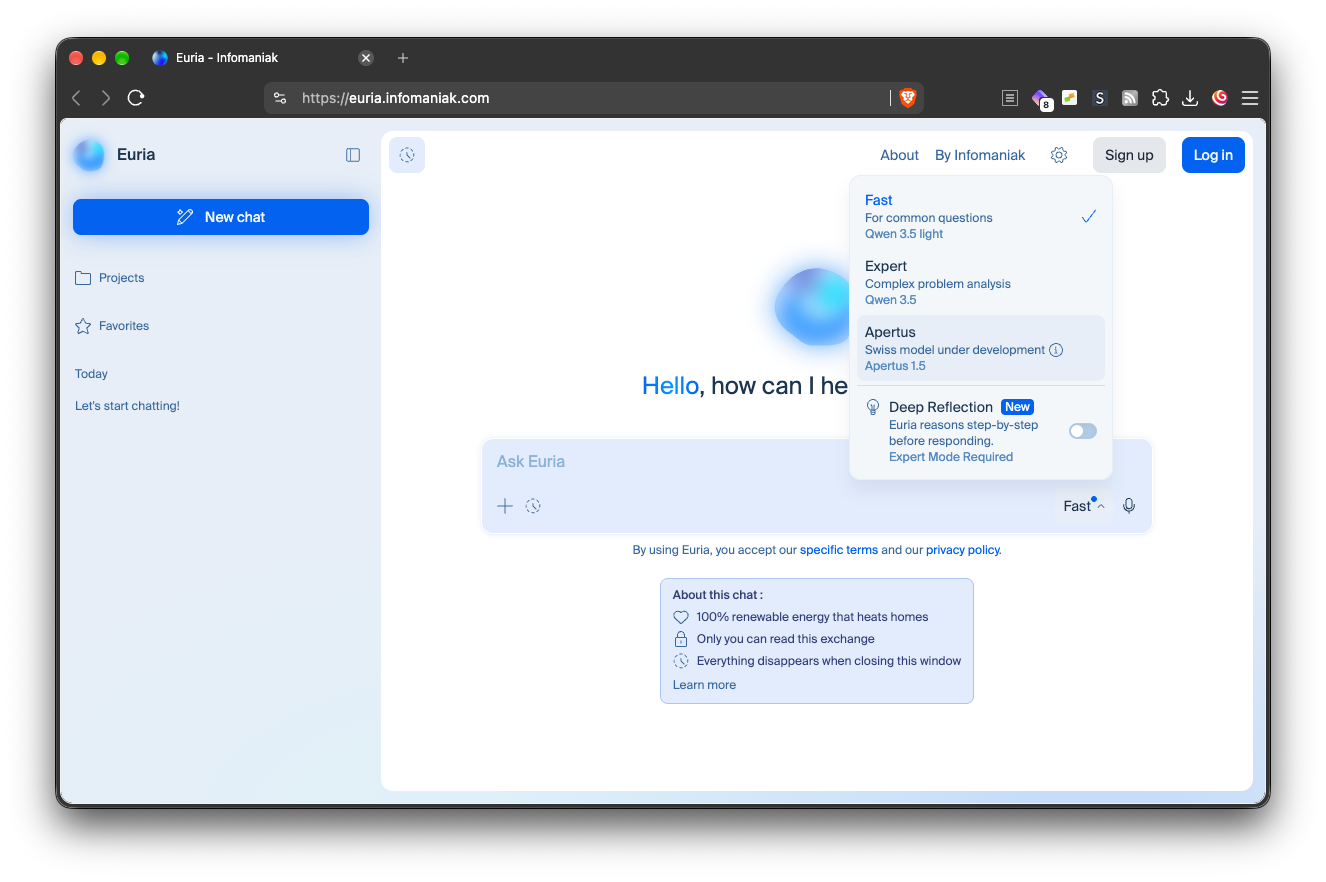Start voice input with the microphone icon
Screen dimensions: 1326x882
coord(1129,506)
